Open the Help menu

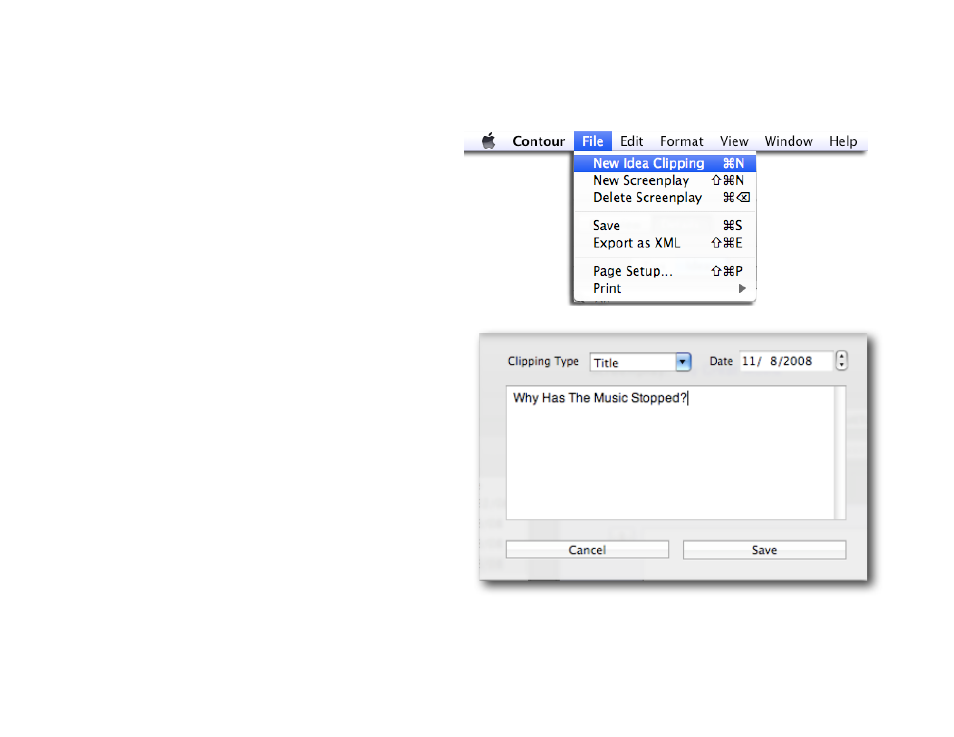pos(843,141)
